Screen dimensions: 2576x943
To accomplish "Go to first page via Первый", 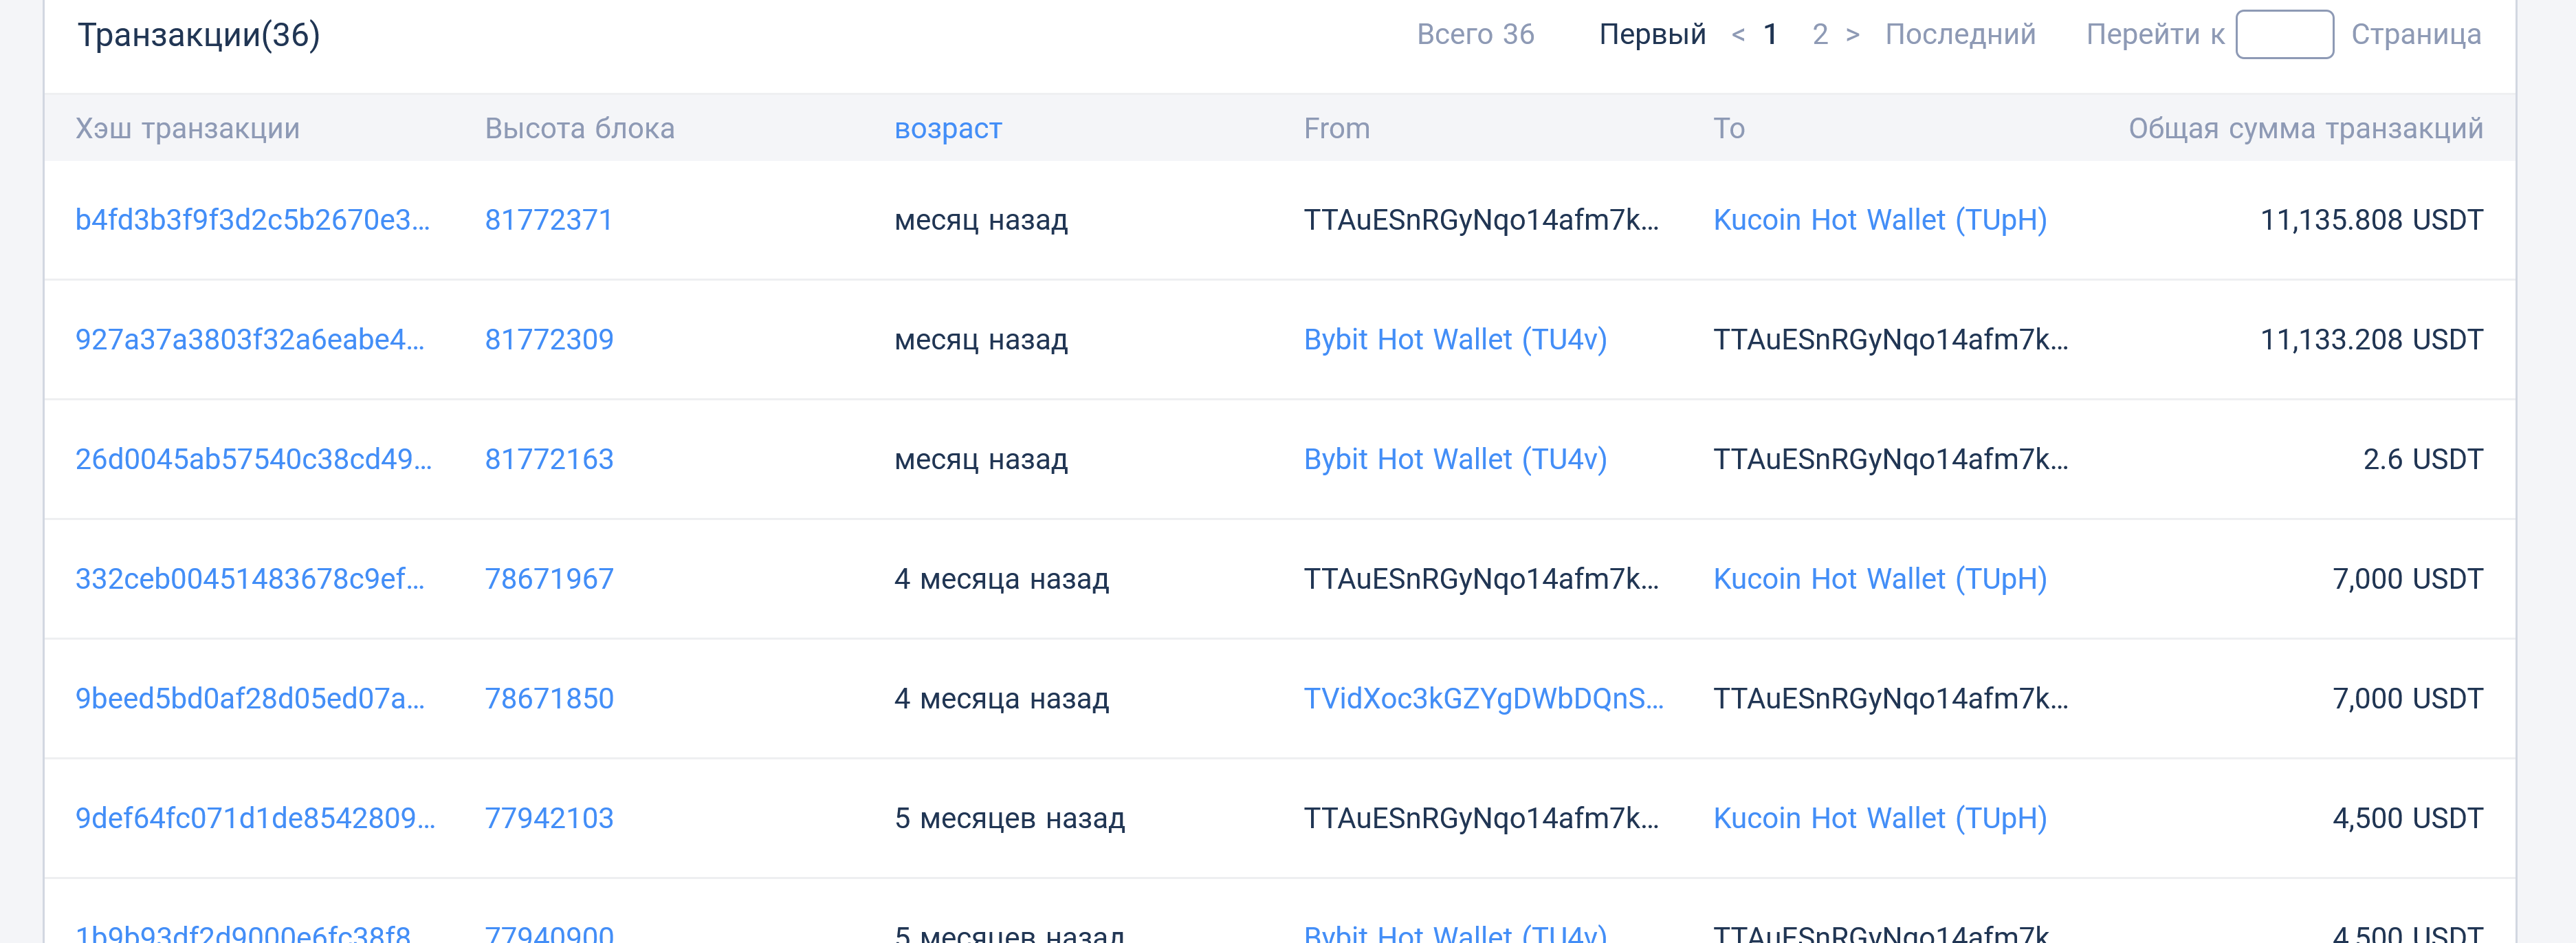I will tap(1652, 35).
